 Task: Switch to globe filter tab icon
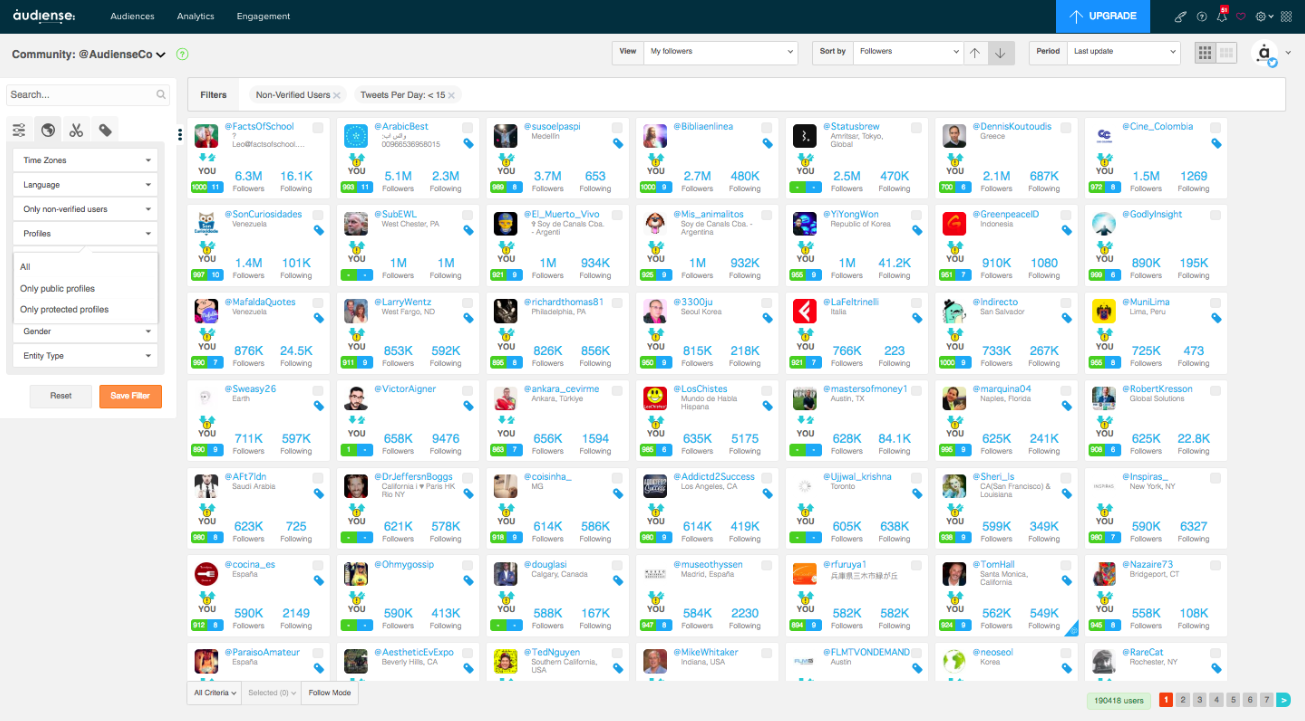tap(47, 130)
